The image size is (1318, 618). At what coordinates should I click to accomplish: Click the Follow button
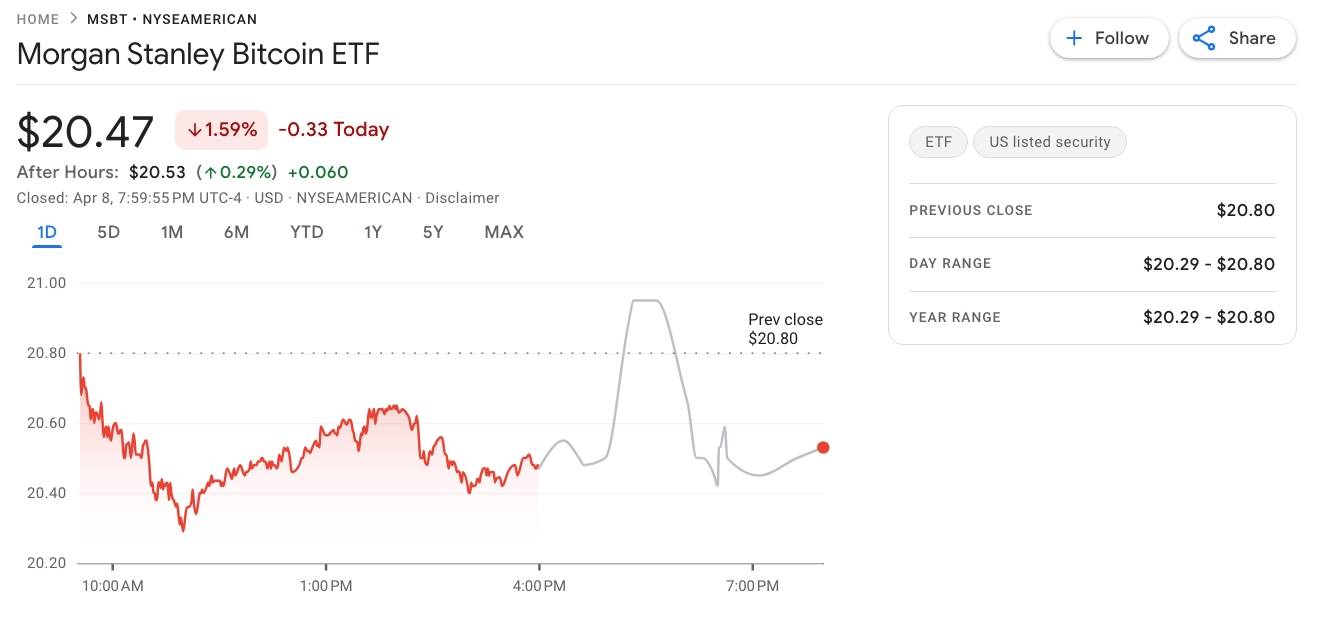pyautogui.click(x=1108, y=37)
